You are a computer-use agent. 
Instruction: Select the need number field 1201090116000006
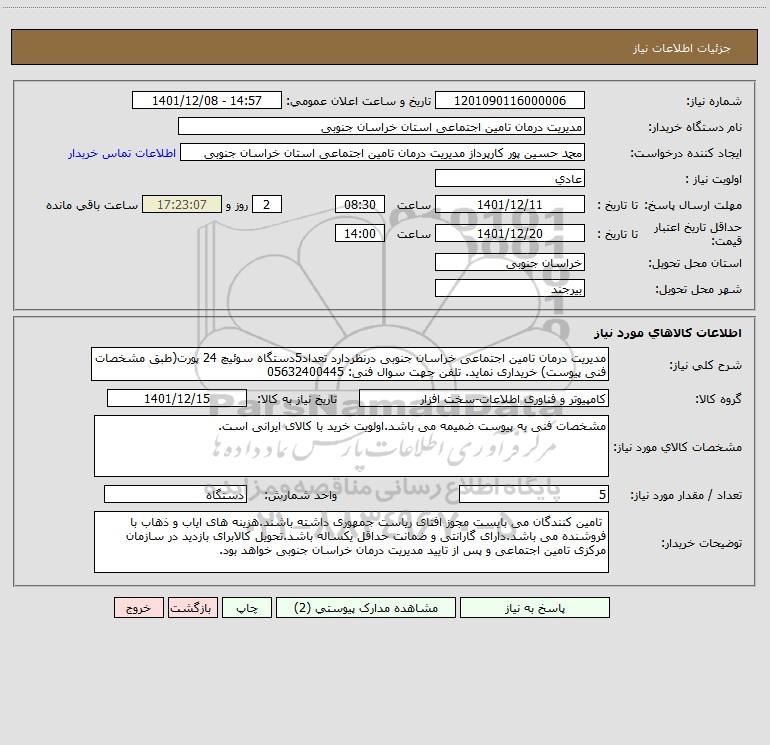point(510,100)
